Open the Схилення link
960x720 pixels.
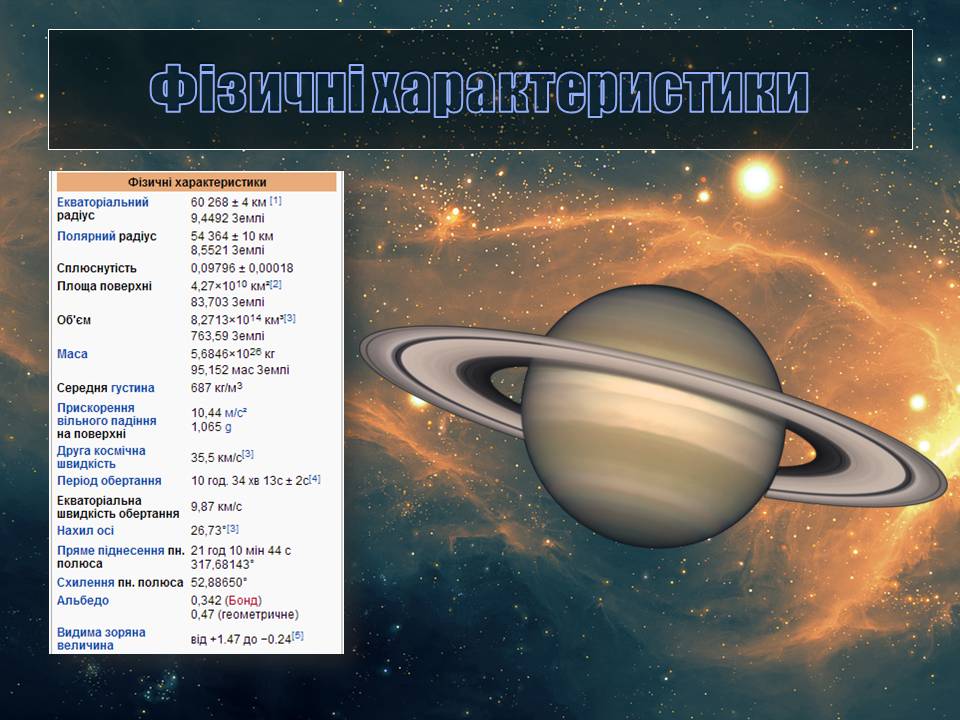click(x=86, y=582)
